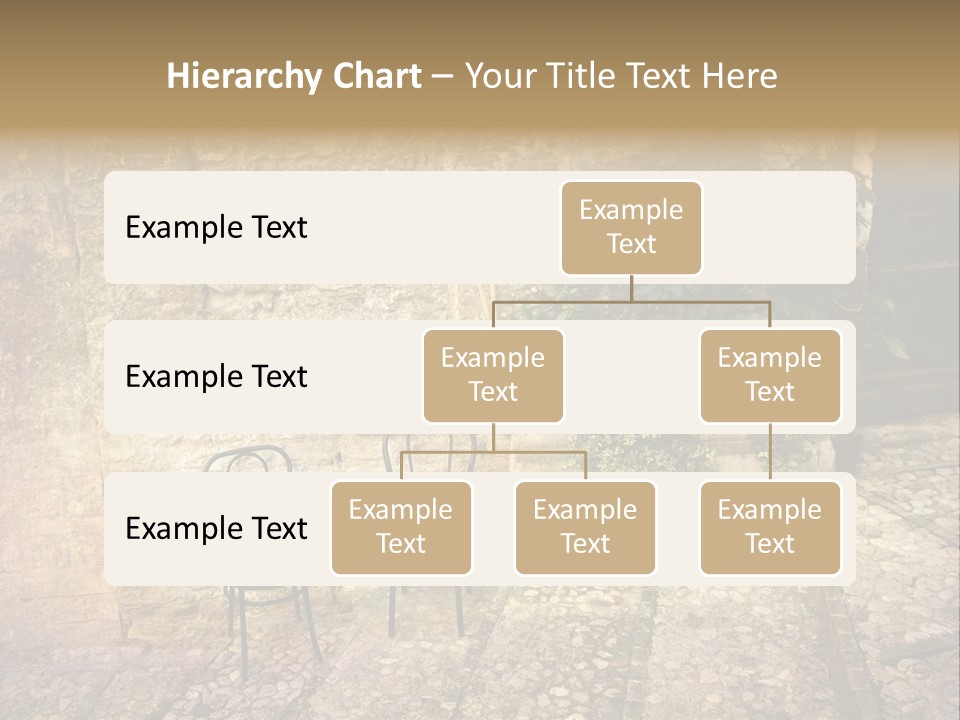Select the top-level Example Text box
Image resolution: width=960 pixels, height=720 pixels.
[x=631, y=227]
